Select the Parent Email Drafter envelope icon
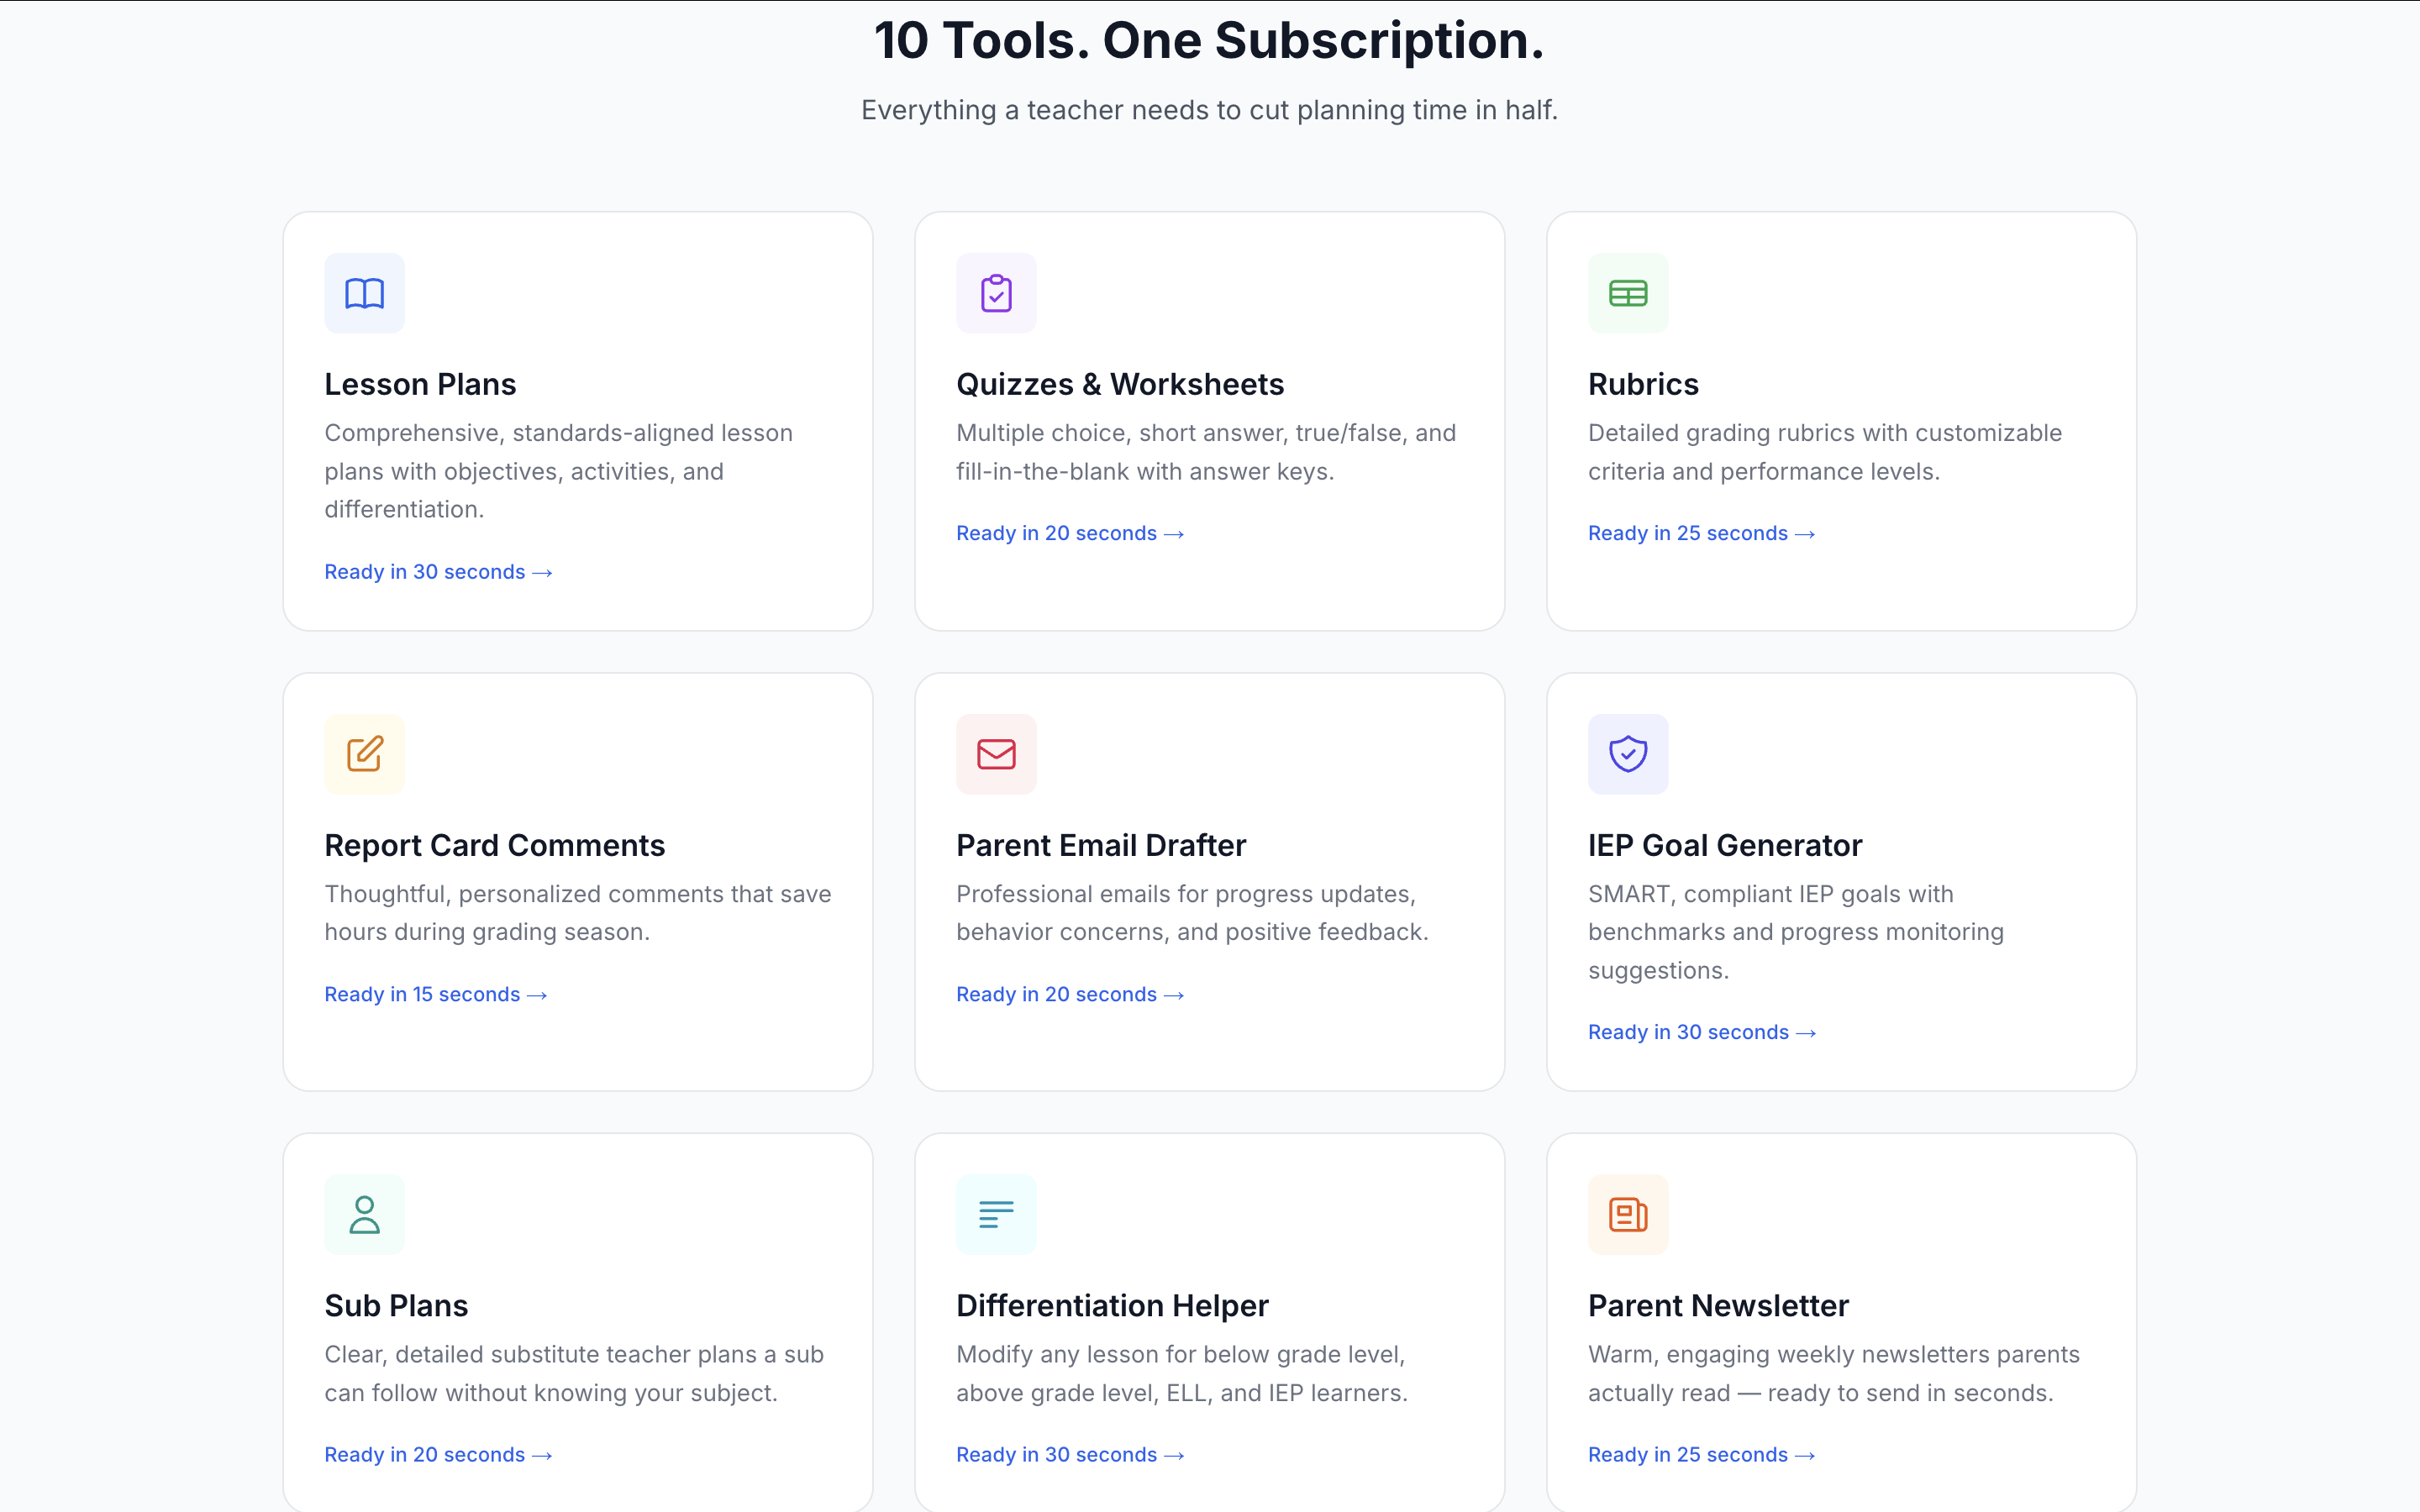The width and height of the screenshot is (2420, 1512). coord(996,754)
